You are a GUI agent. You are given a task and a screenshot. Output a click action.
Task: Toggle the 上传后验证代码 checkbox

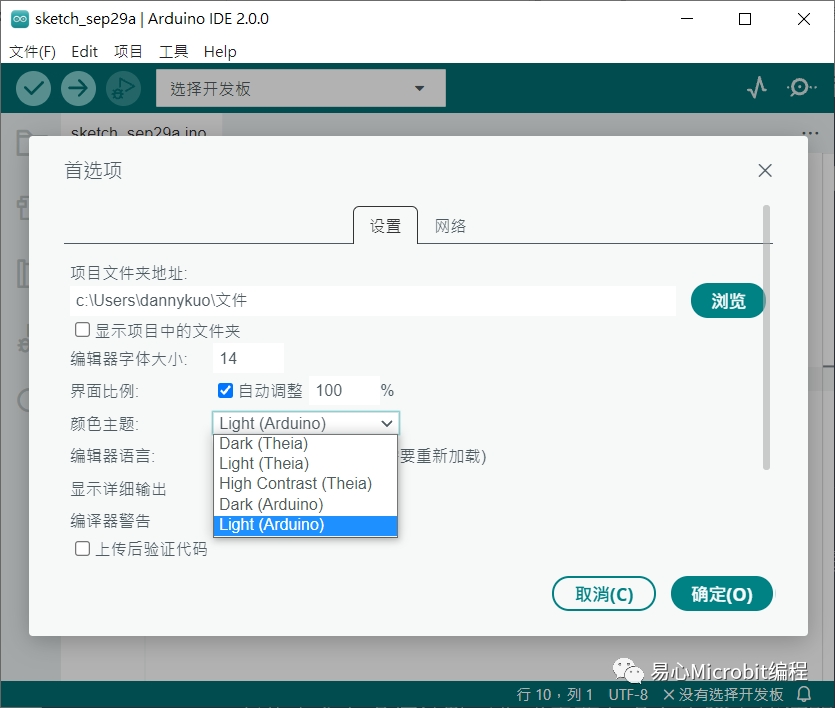click(83, 548)
